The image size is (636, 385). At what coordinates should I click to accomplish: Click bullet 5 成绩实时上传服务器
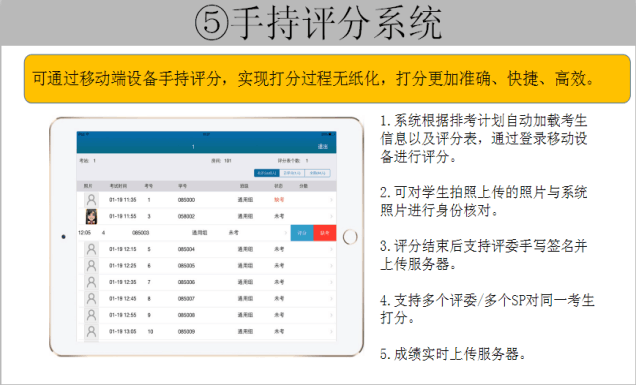(453, 354)
